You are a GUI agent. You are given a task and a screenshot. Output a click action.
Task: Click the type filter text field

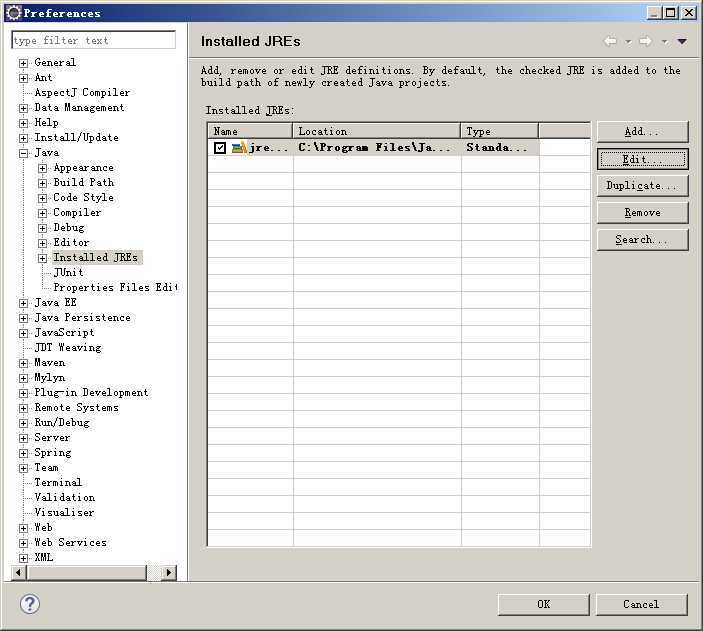pos(93,40)
